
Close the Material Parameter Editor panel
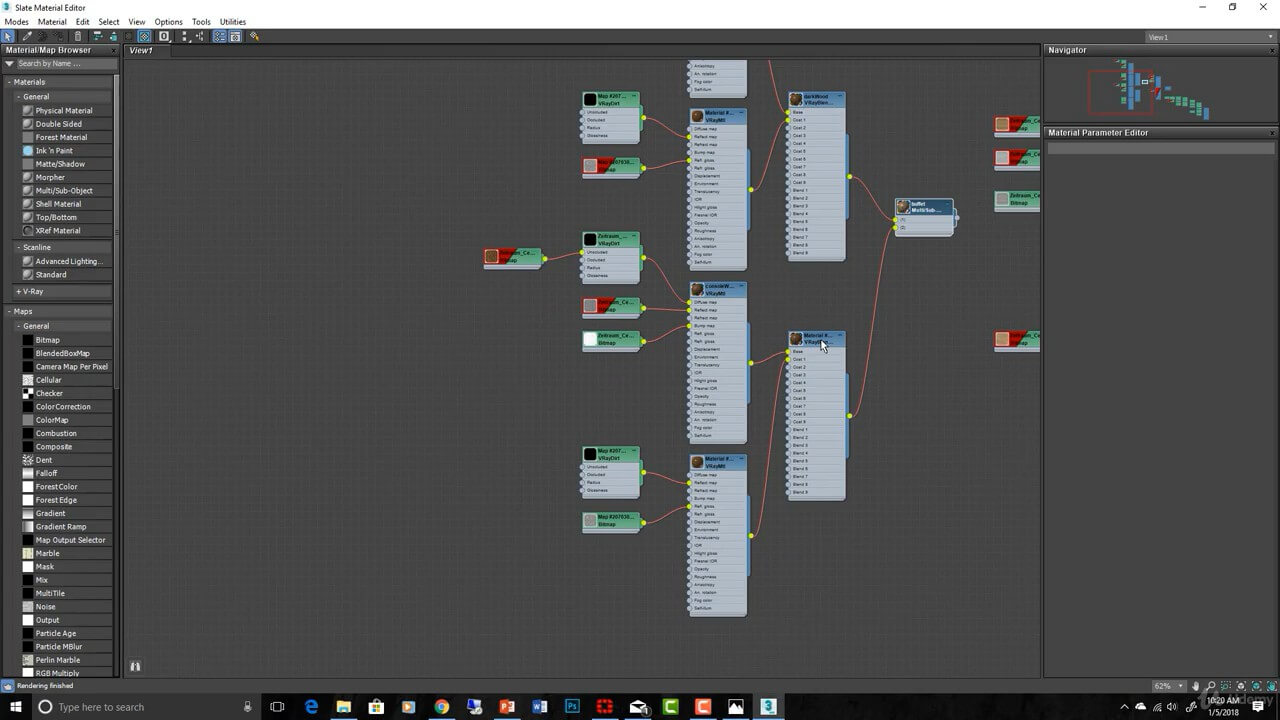[x=1273, y=133]
